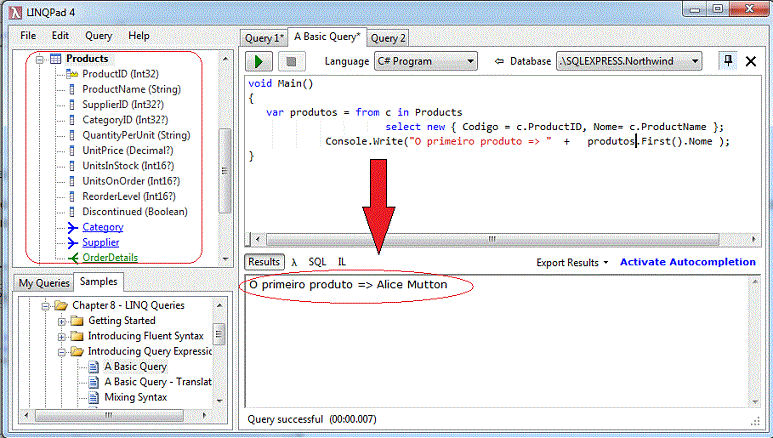Click the Query successful status text
Screen dimensions: 773x438
[x=312, y=419]
